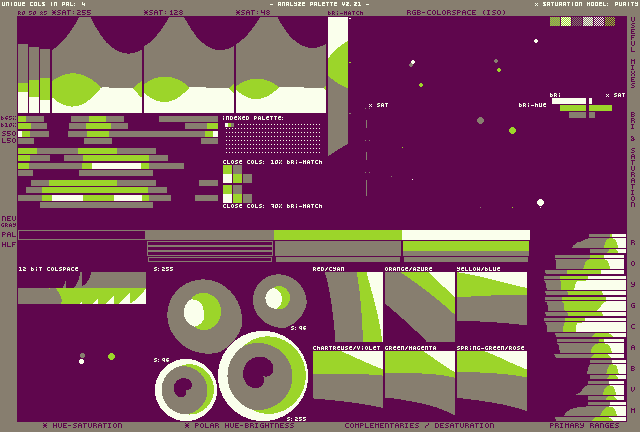The height and width of the screenshot is (432, 640).
Task: Click the SAT:48 hue-brightness curve graph
Action: pyautogui.click(x=281, y=65)
